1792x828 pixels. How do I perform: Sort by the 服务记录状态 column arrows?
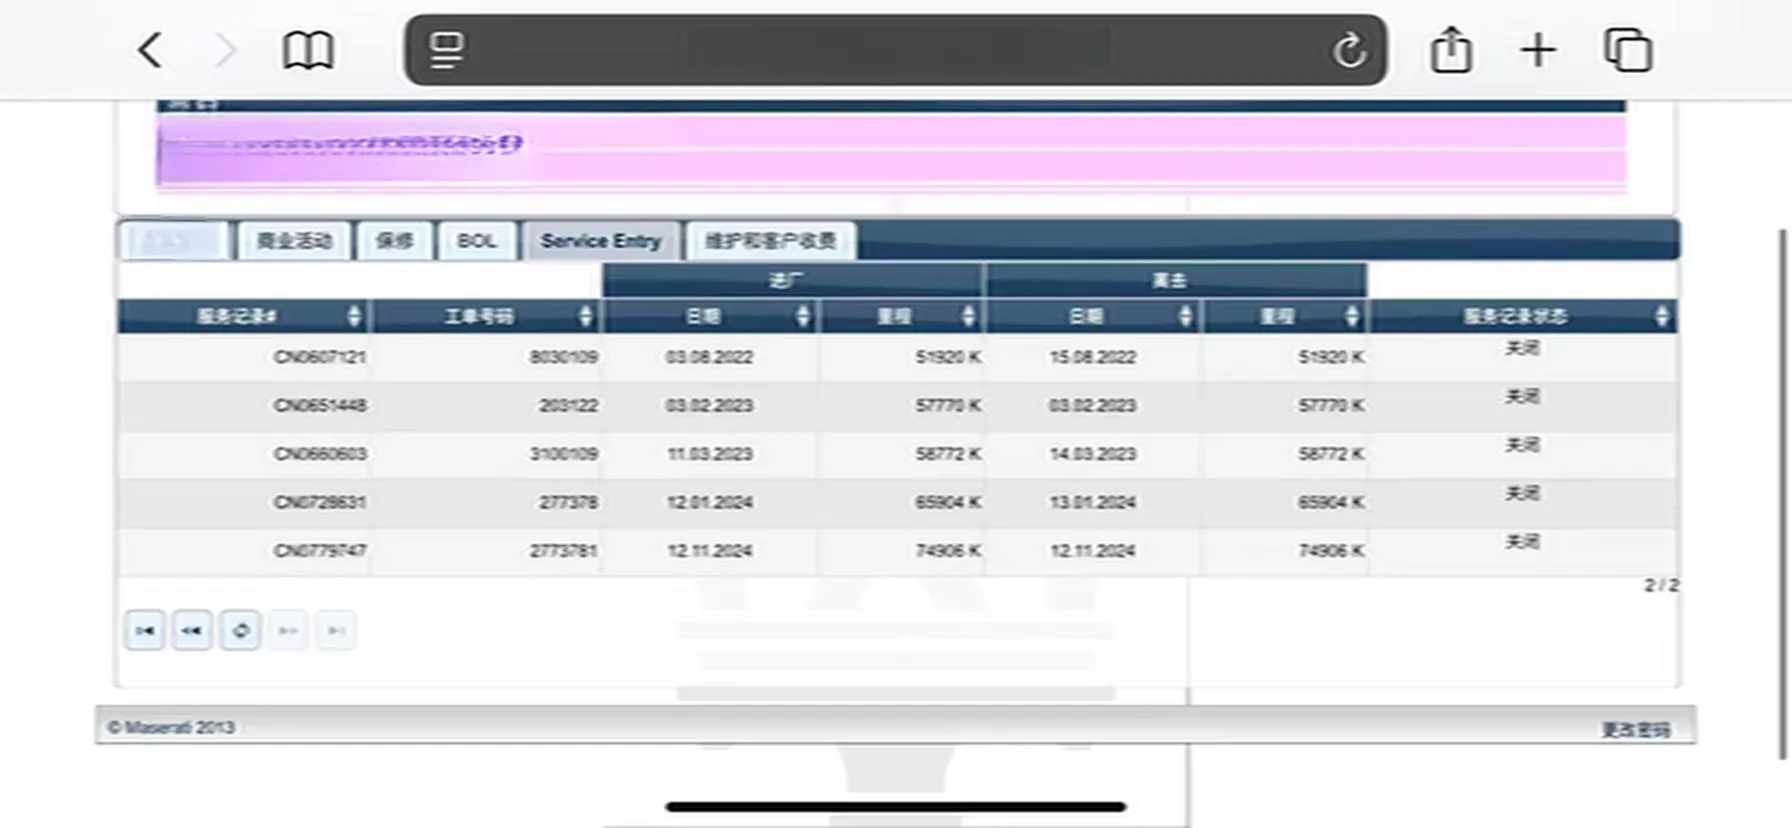pyautogui.click(x=1661, y=316)
